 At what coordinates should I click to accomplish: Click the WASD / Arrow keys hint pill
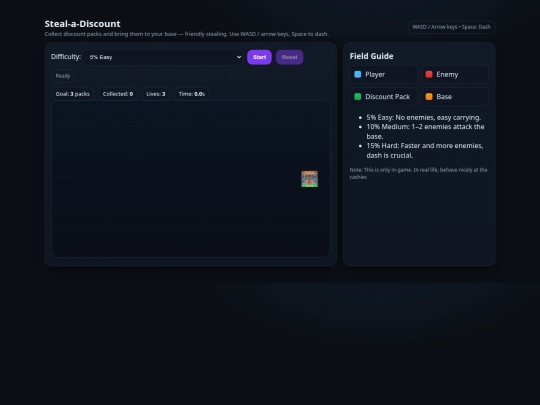coord(451,27)
